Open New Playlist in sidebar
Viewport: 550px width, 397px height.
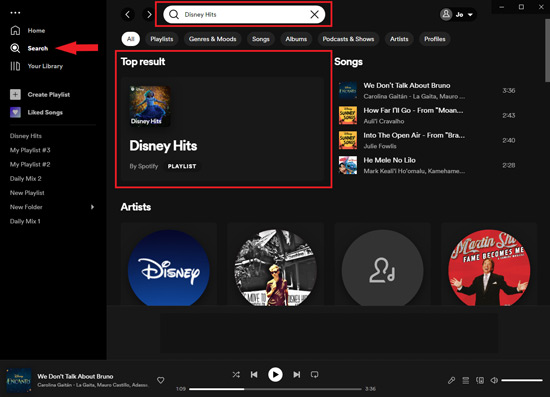click(x=27, y=193)
